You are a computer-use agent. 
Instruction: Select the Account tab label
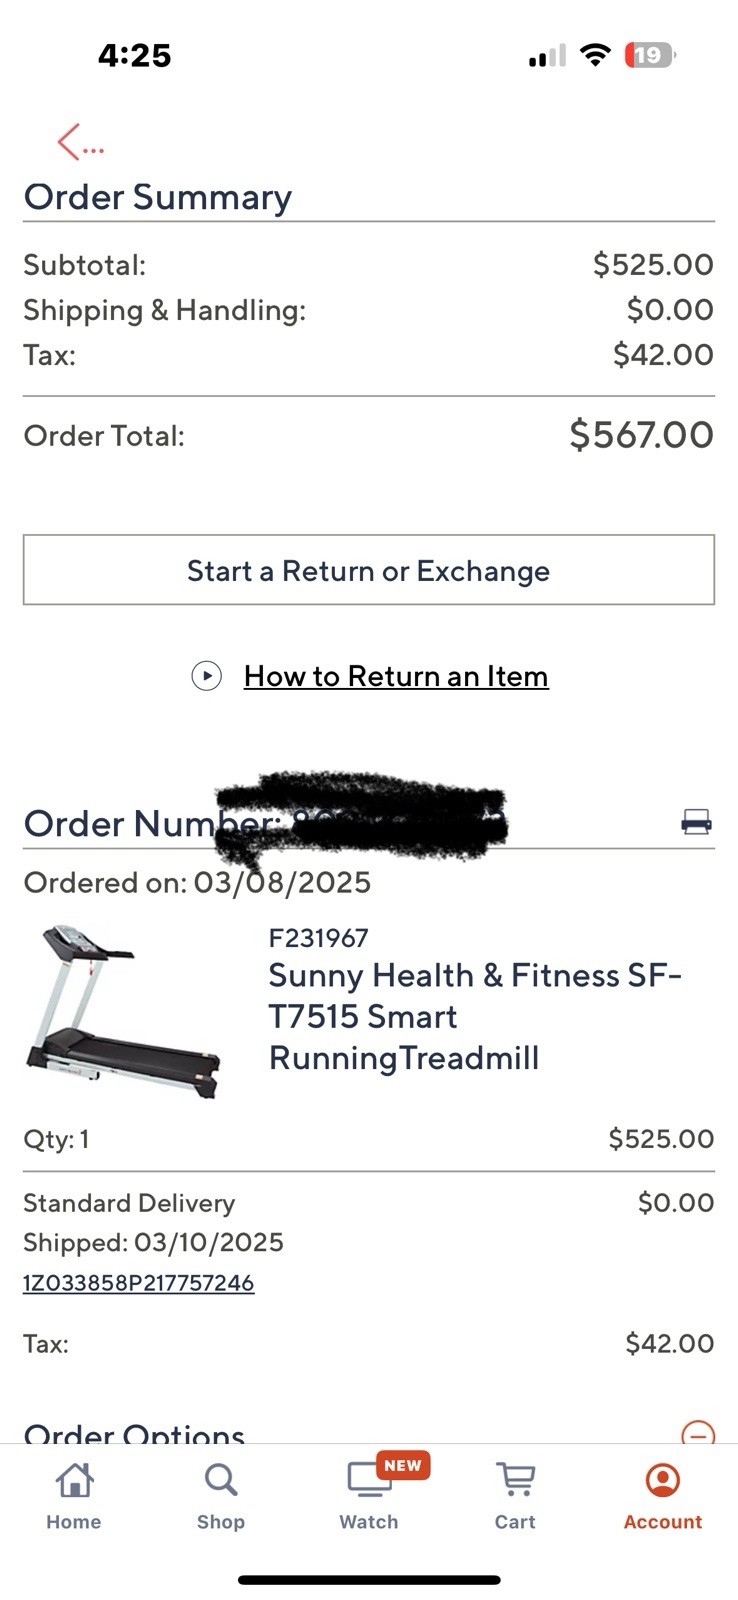(662, 1522)
